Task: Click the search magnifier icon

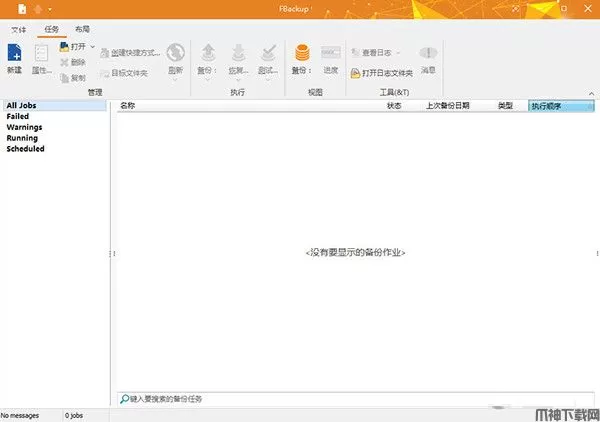Action: 124,399
